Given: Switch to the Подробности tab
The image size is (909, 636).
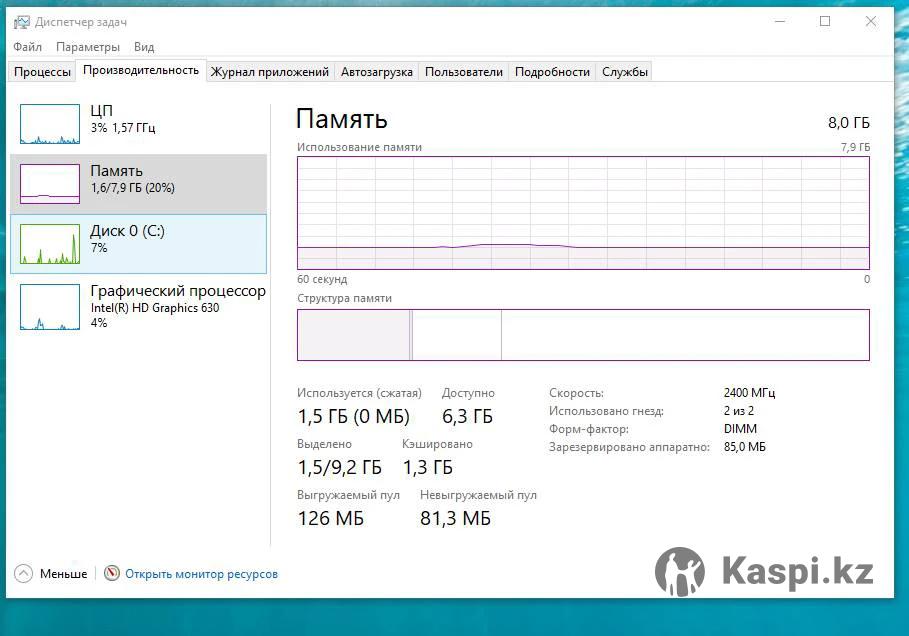Looking at the screenshot, I should 552,72.
